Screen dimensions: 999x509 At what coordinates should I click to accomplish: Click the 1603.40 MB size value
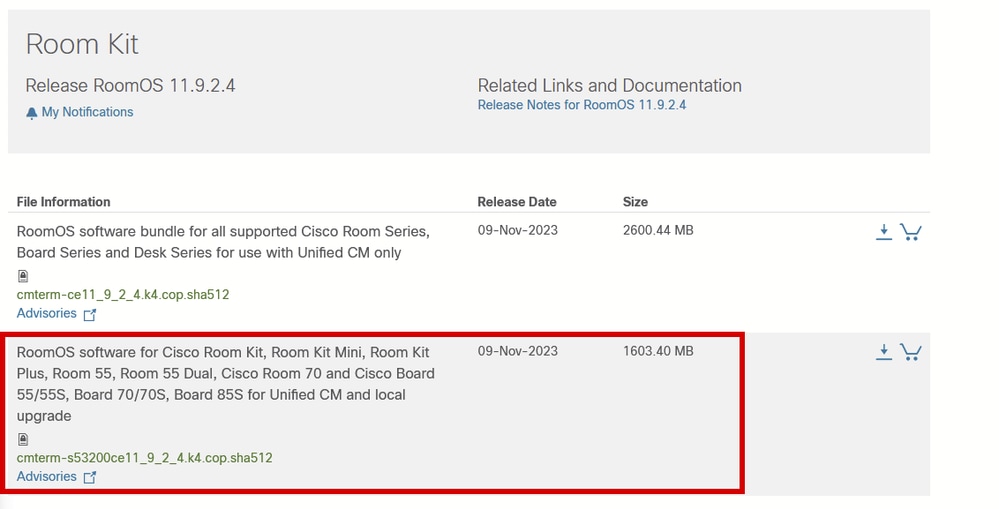[x=658, y=351]
